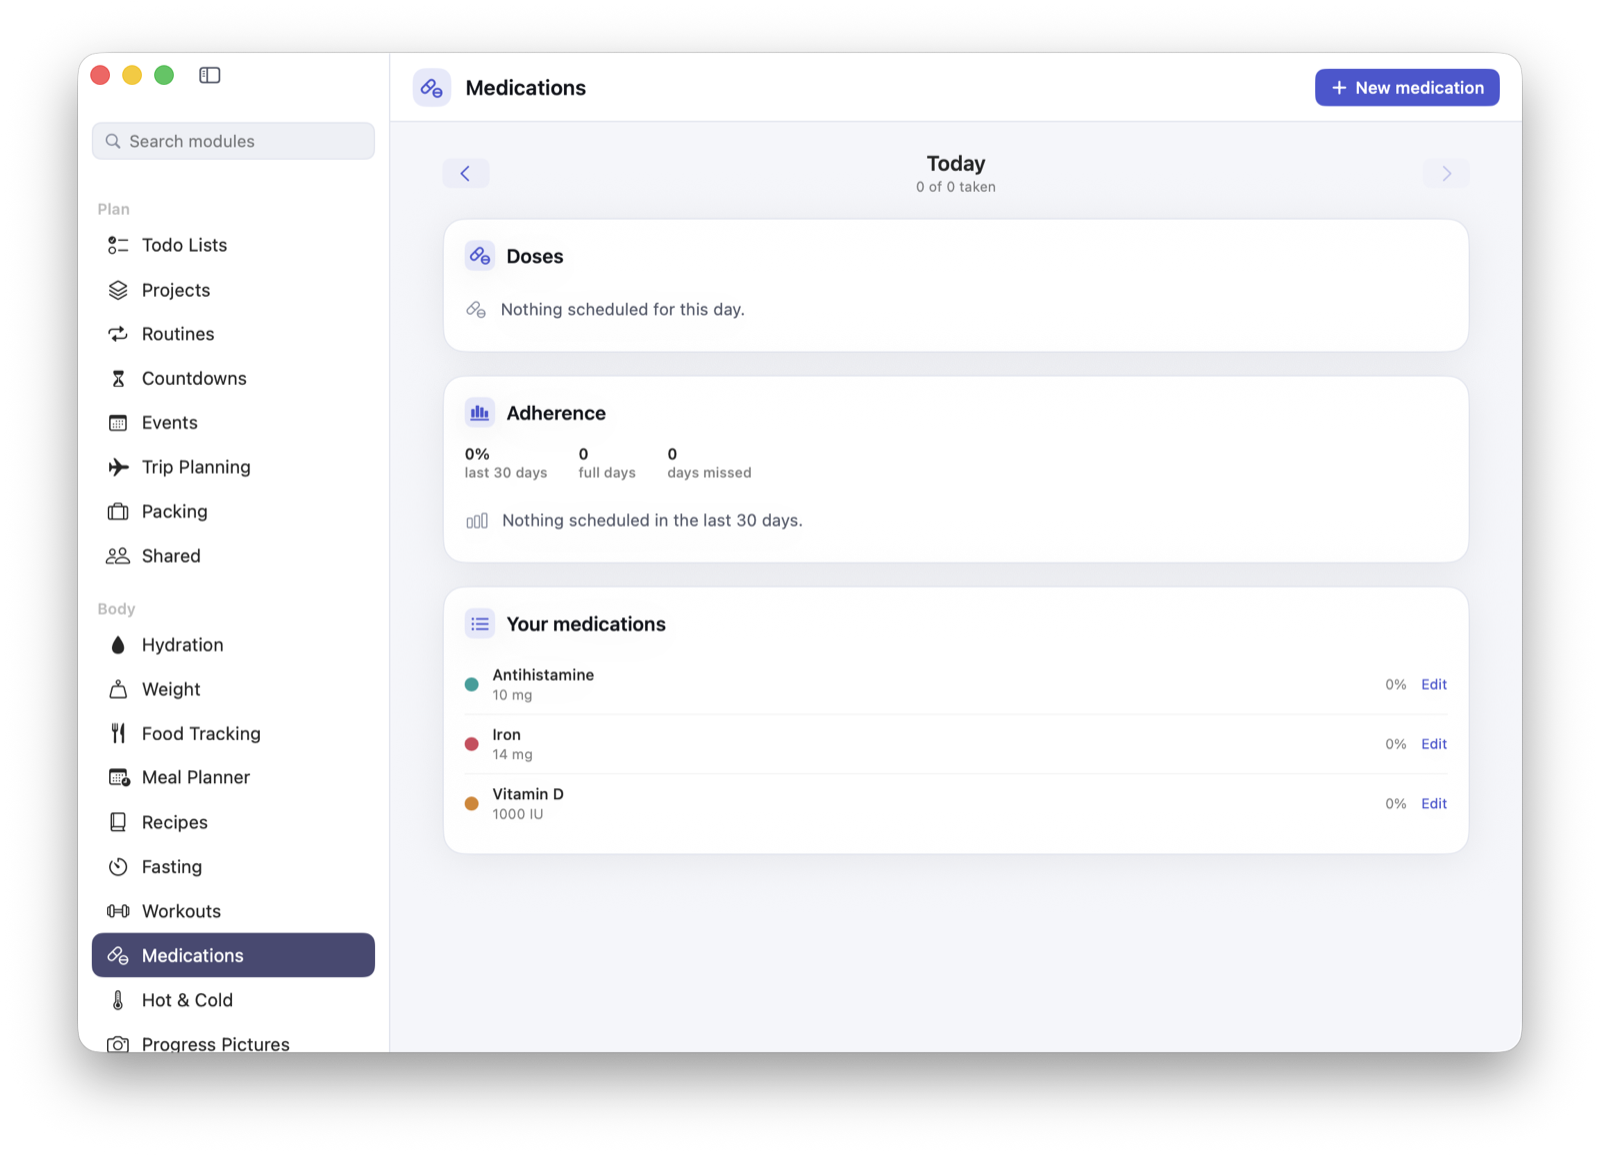
Task: Open the Trip Planning module
Action: (x=233, y=467)
